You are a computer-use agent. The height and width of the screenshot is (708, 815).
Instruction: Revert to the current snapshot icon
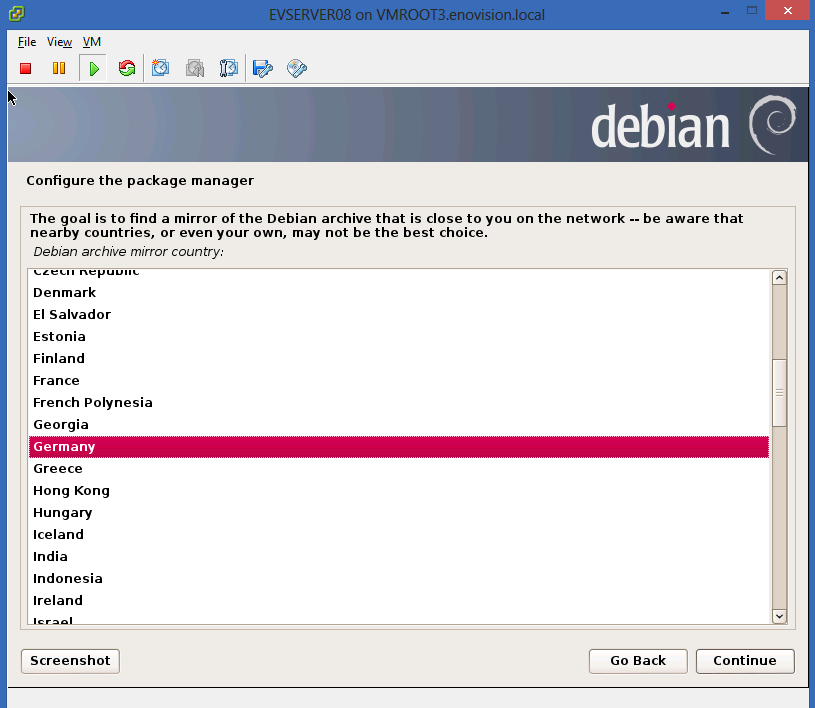195,68
